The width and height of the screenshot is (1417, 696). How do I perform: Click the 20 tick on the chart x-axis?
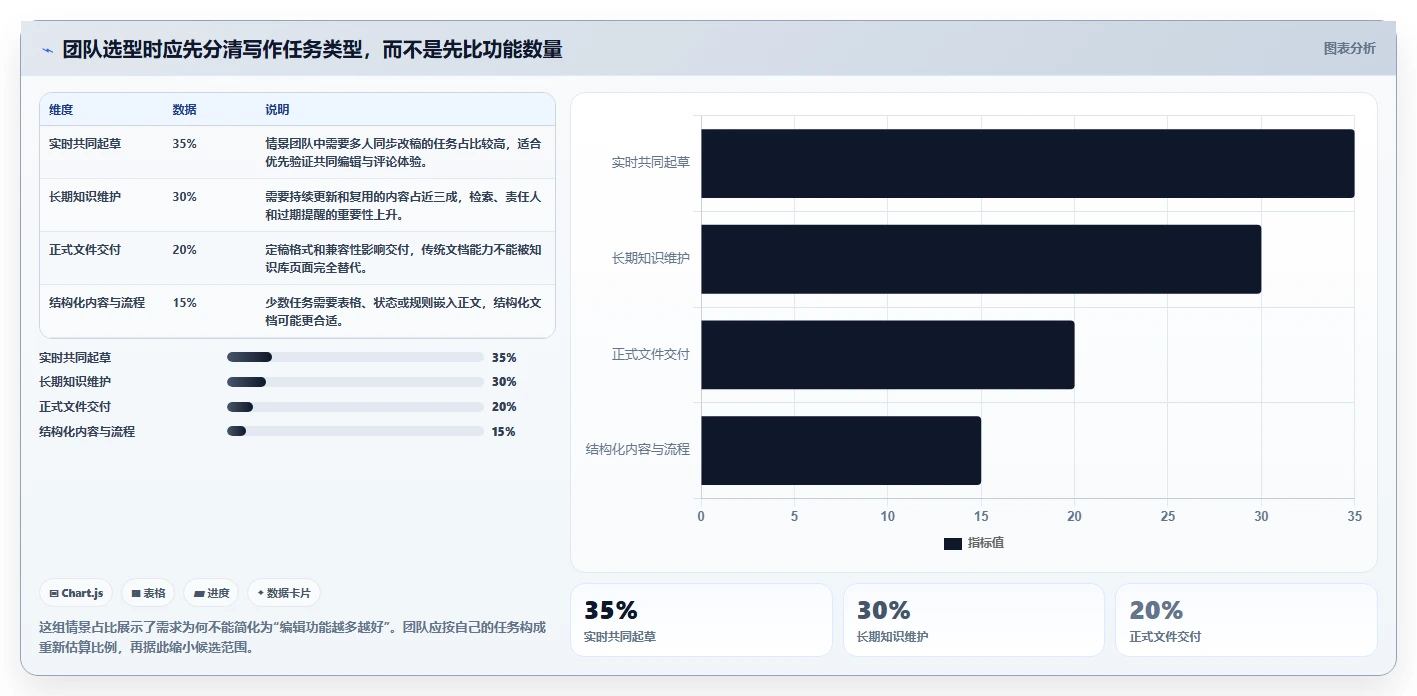(1074, 517)
